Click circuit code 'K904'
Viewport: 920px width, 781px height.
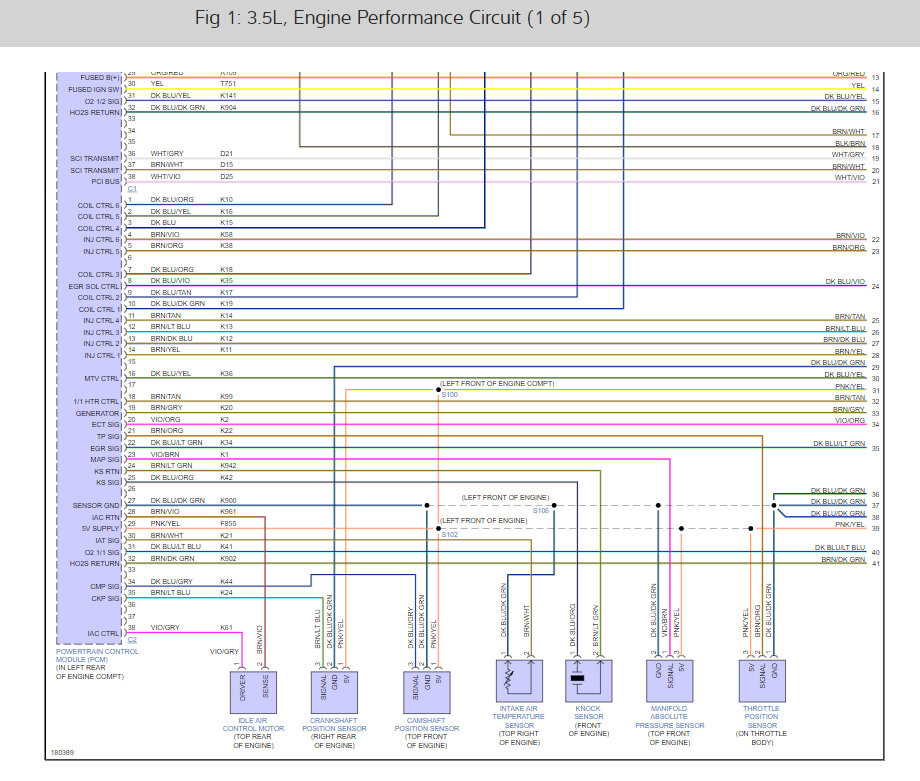228,107
